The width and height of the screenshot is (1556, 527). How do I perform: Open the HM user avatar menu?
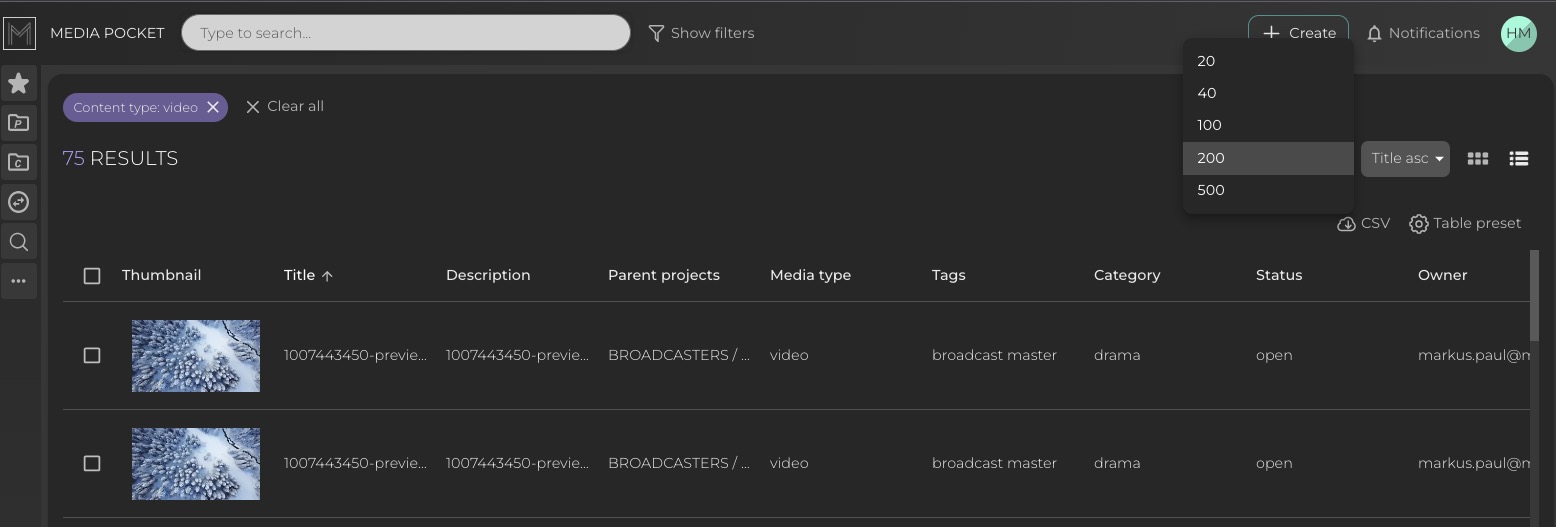pyautogui.click(x=1518, y=33)
